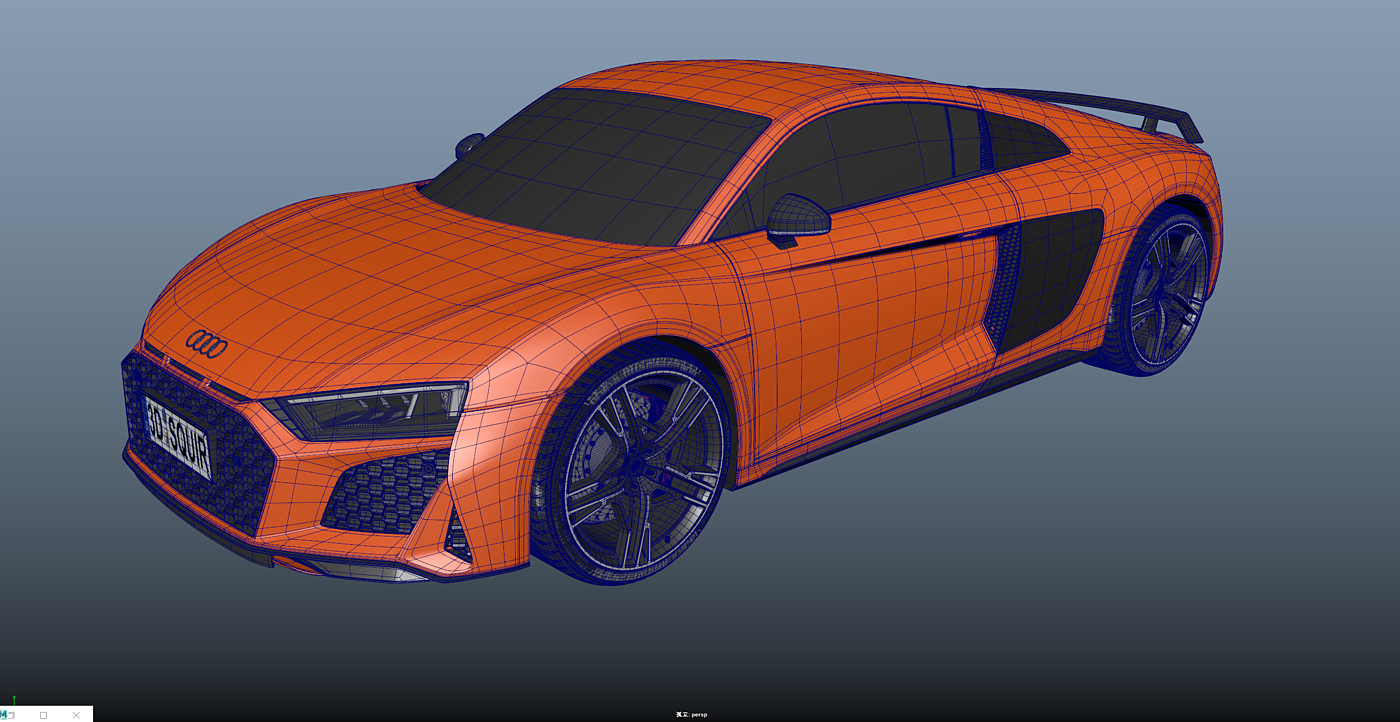The height and width of the screenshot is (722, 1400).
Task: Select the front headlight of the car
Action: [368, 411]
